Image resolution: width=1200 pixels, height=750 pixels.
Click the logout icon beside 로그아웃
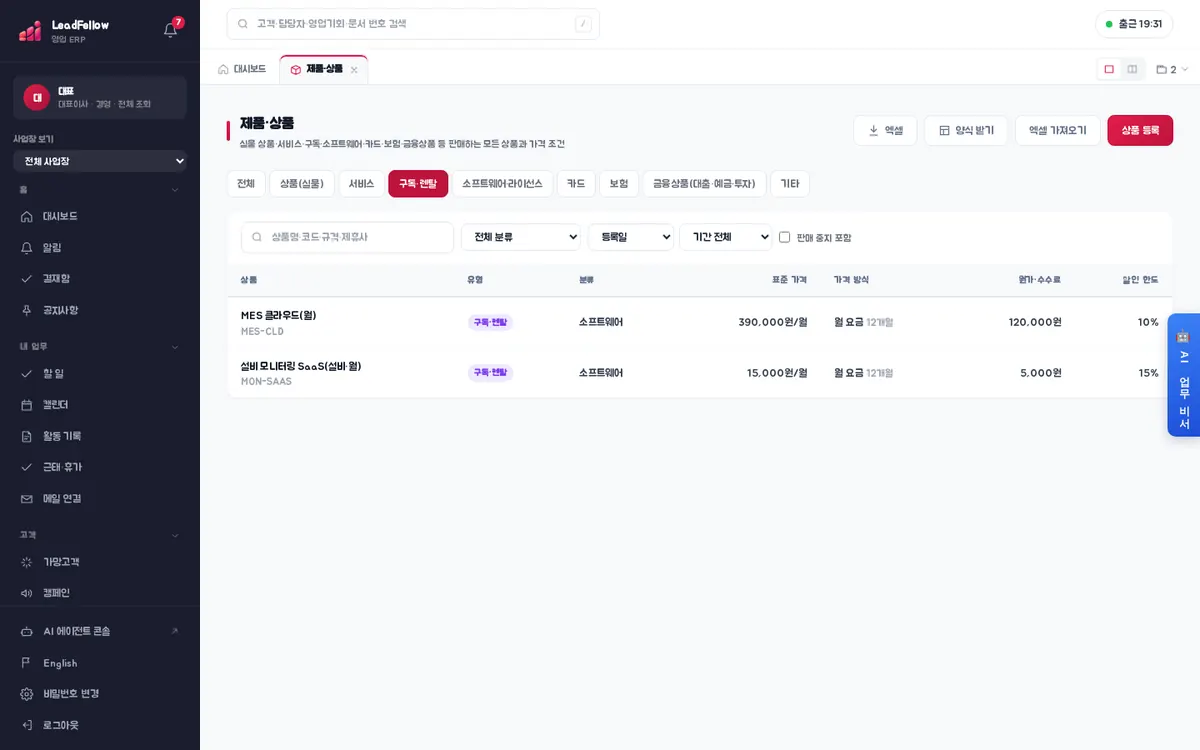pyautogui.click(x=27, y=725)
